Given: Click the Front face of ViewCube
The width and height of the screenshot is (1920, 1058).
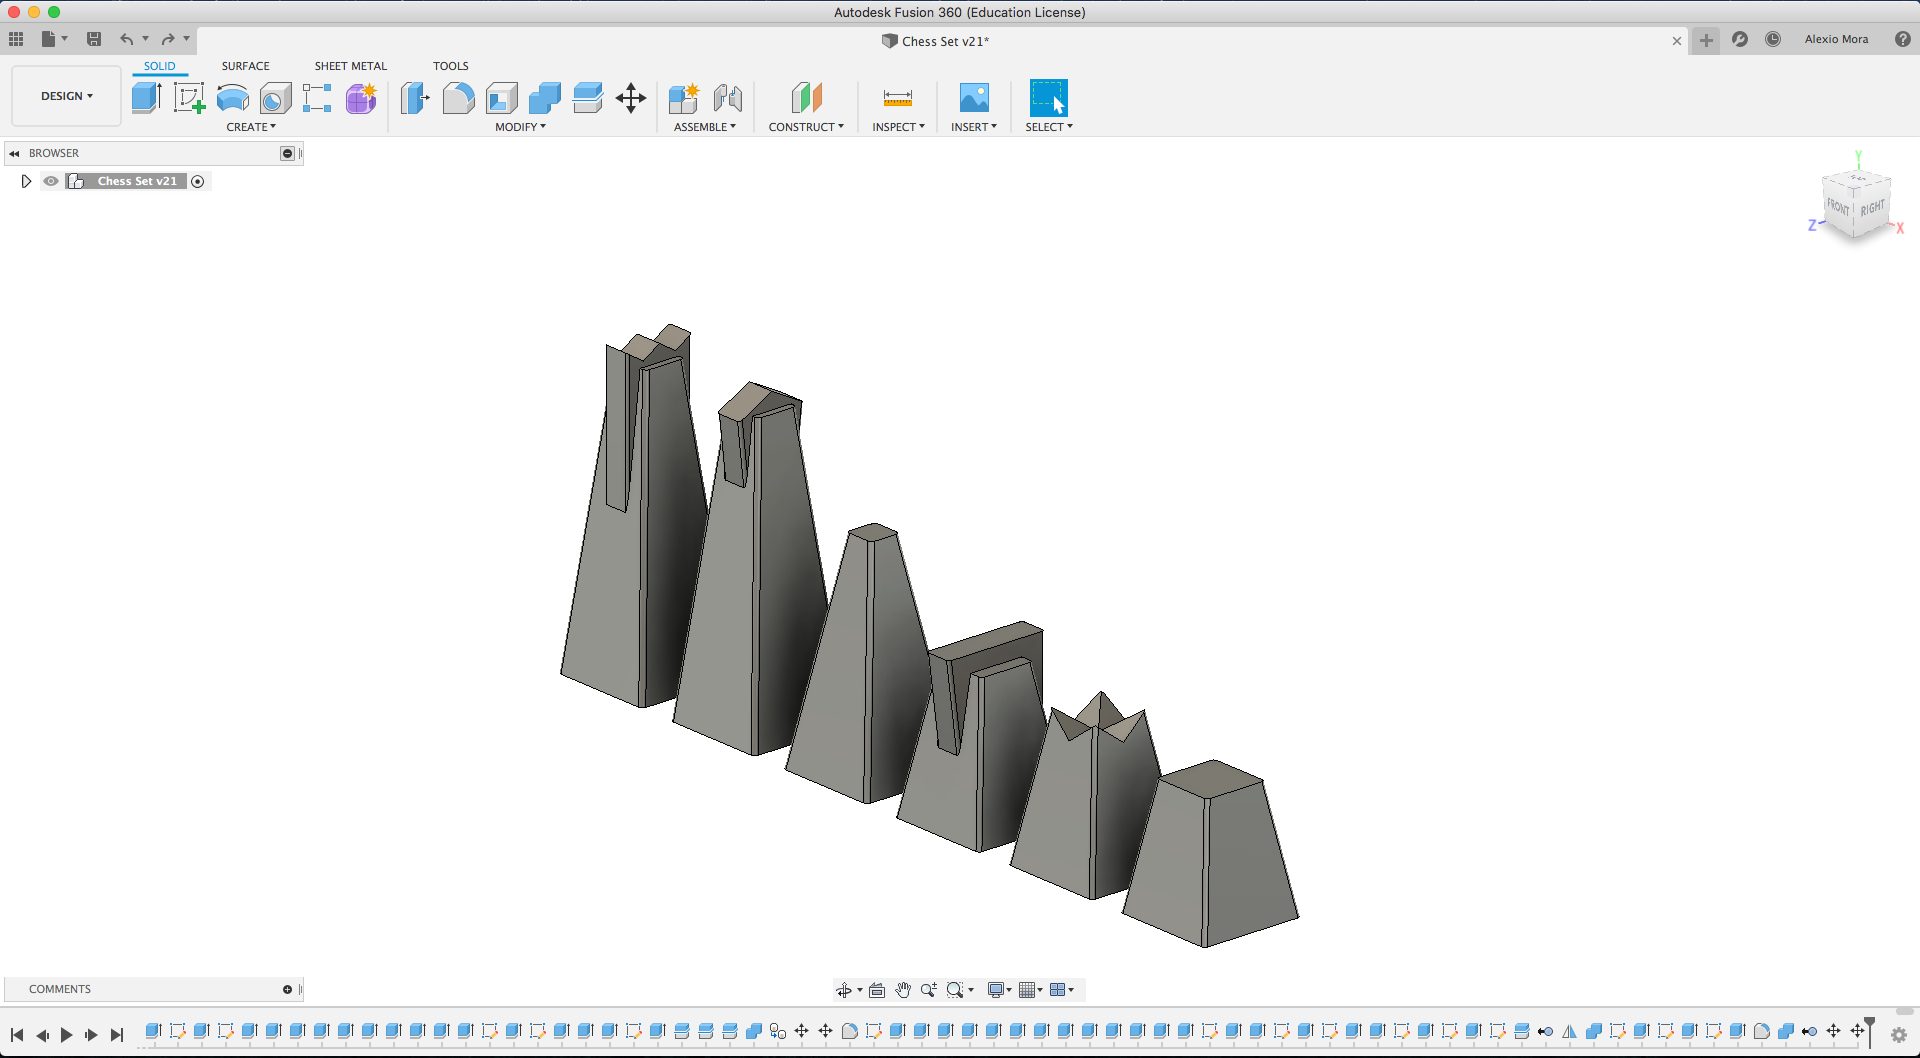Looking at the screenshot, I should coord(1838,206).
